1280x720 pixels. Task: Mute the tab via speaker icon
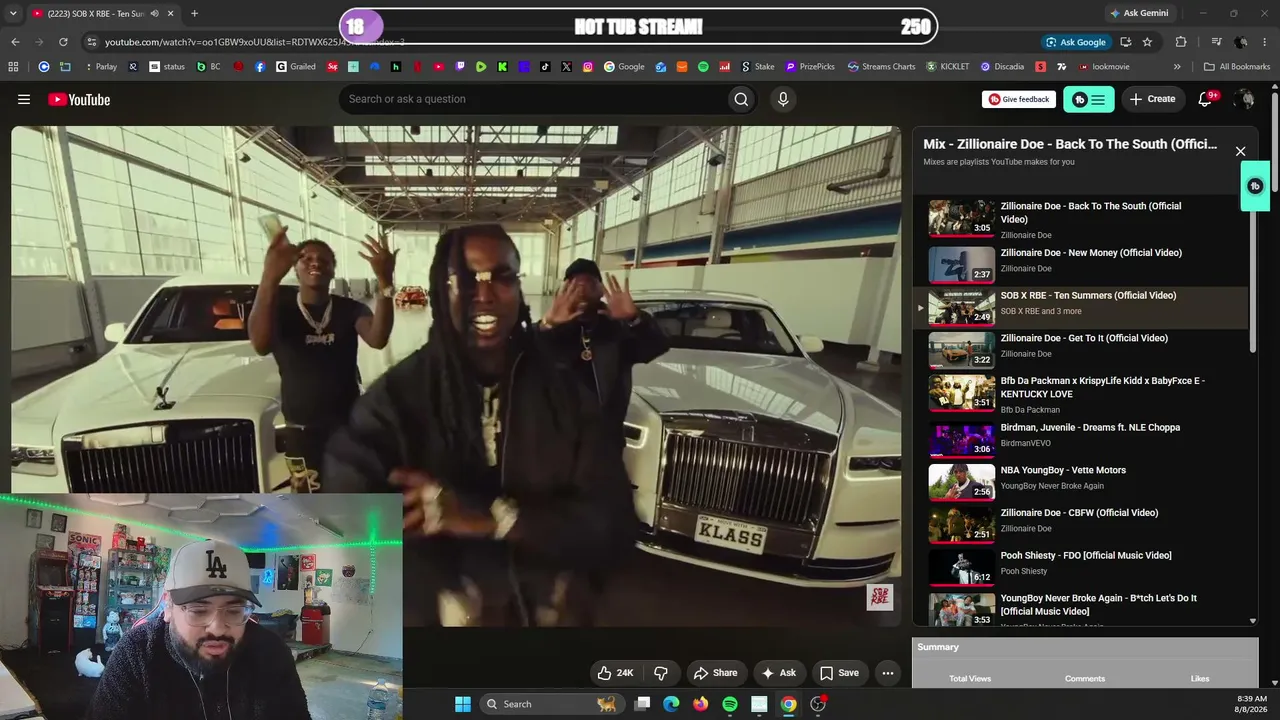coord(154,13)
